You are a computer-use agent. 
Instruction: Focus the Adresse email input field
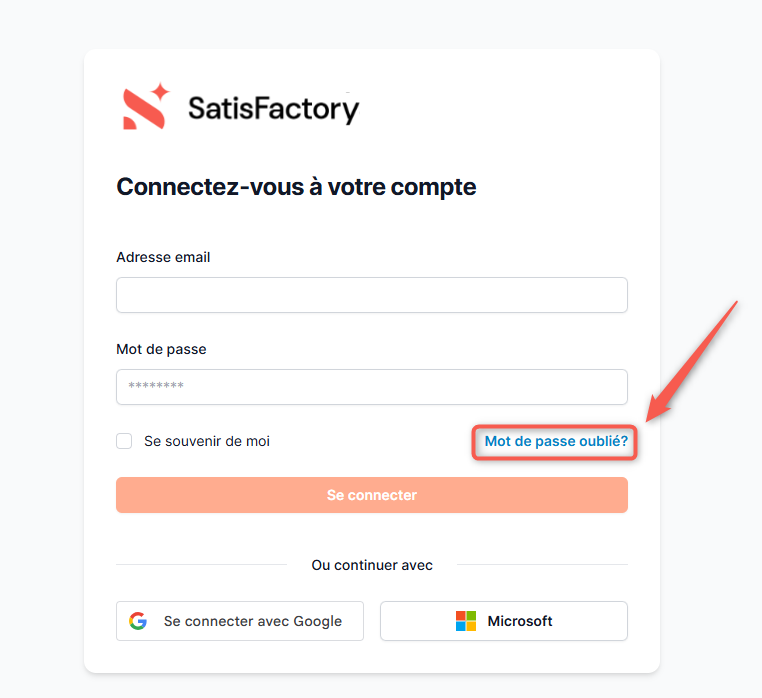pyautogui.click(x=372, y=295)
